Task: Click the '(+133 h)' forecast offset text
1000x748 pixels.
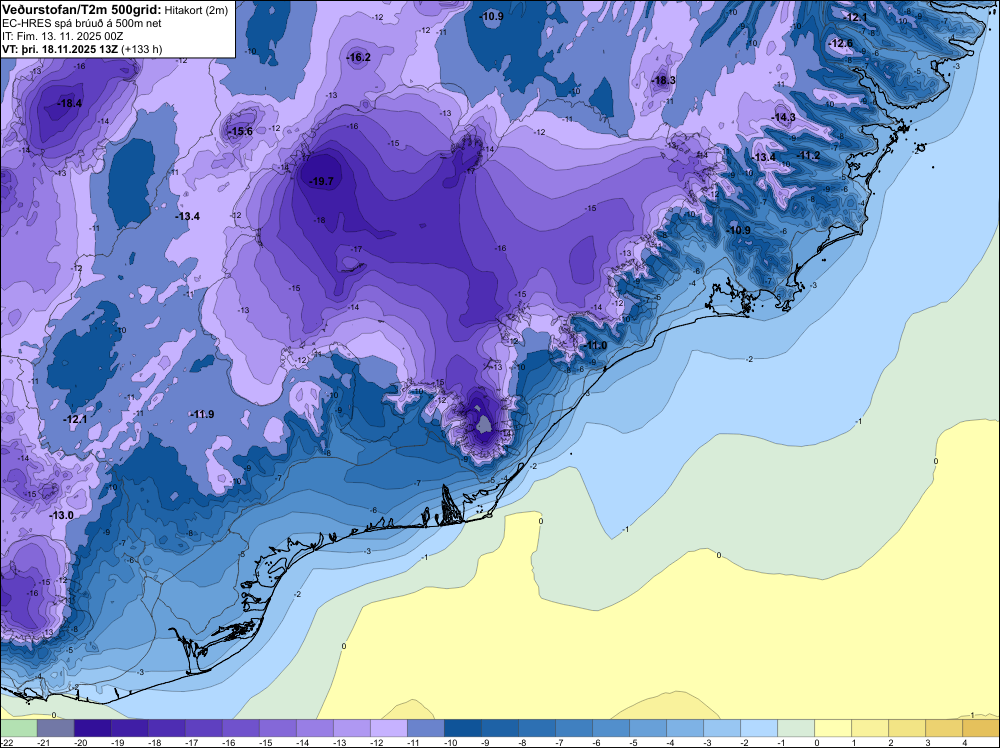Action: (143, 49)
